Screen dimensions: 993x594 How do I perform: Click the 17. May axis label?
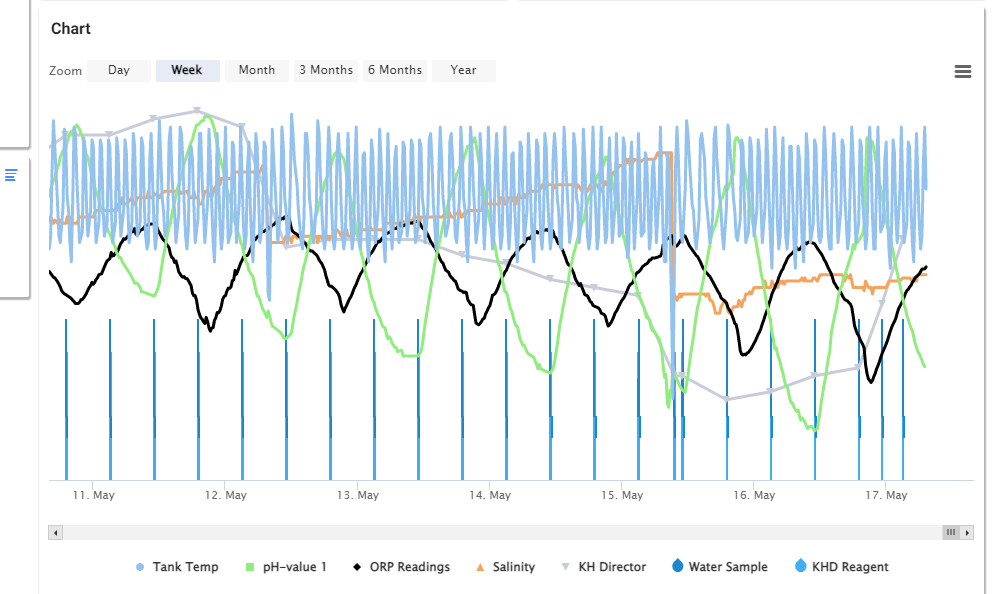(x=886, y=495)
